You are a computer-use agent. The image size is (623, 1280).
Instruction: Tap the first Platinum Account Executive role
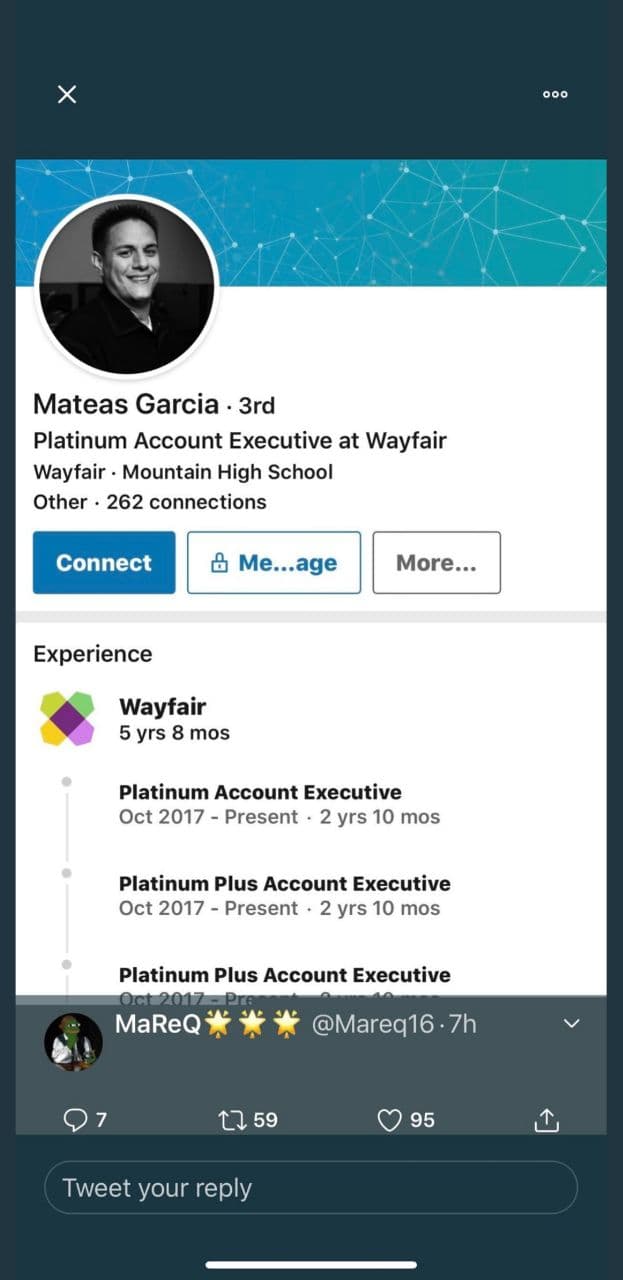tap(260, 792)
